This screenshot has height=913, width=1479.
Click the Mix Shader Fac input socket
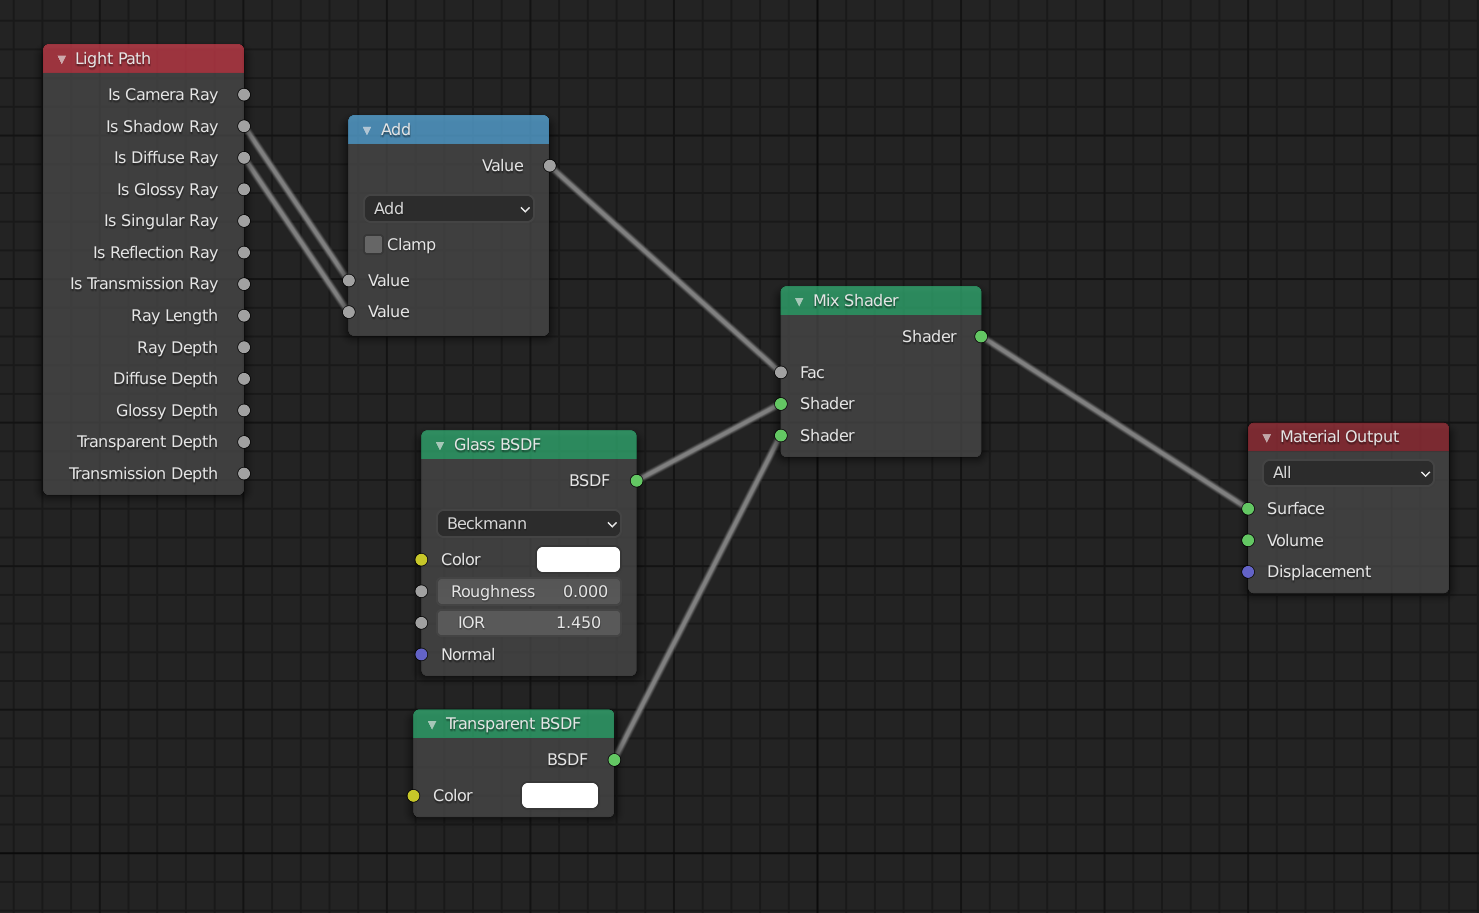pyautogui.click(x=781, y=372)
